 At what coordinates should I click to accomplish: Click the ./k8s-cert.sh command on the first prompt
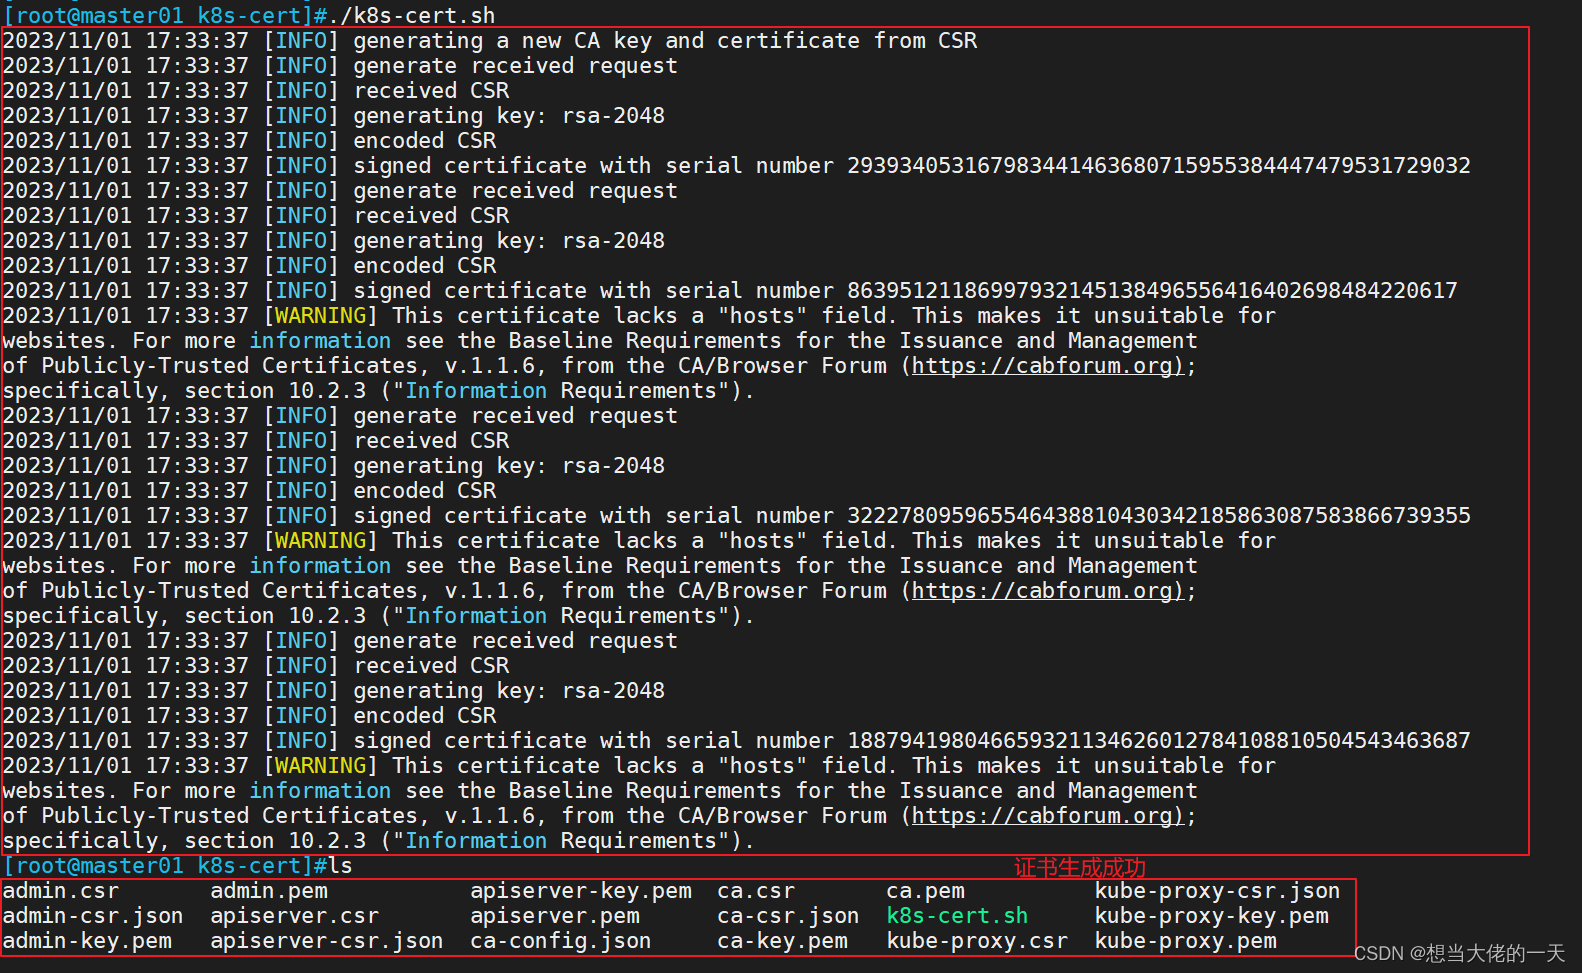coord(412,15)
